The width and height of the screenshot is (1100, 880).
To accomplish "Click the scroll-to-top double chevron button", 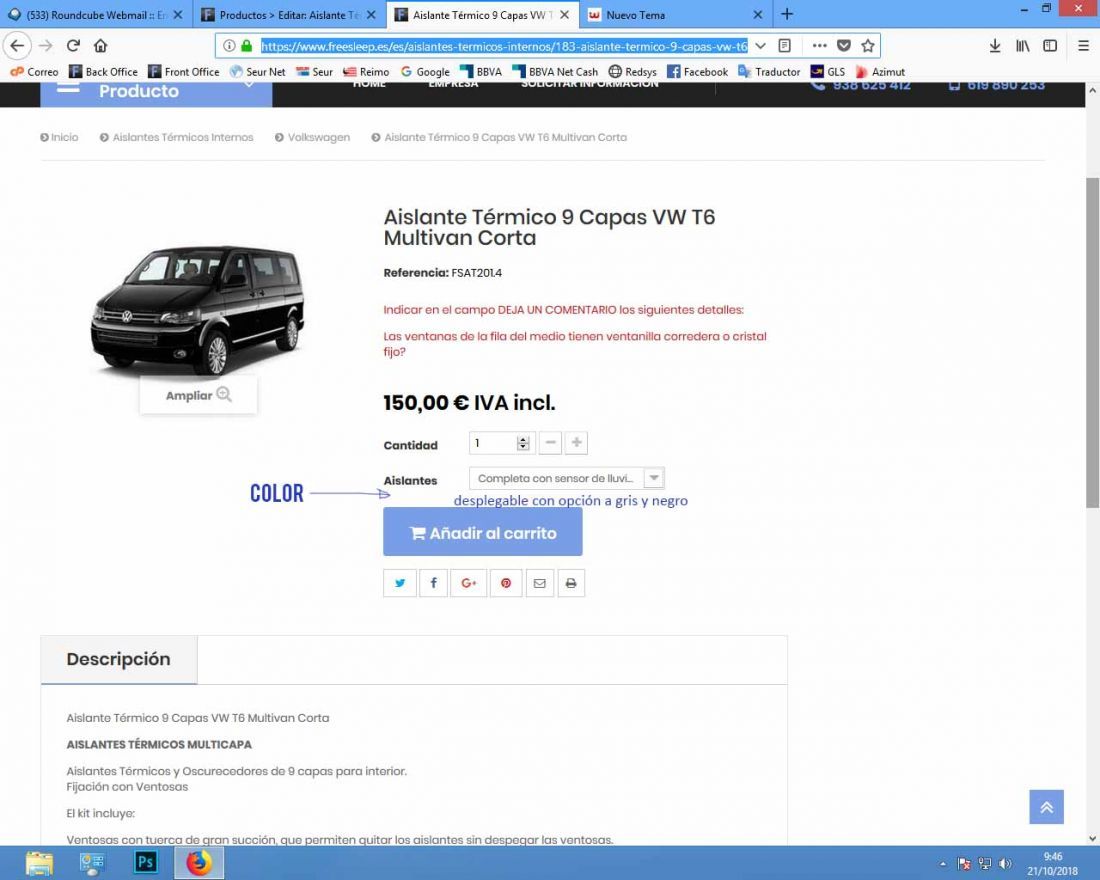I will tap(1047, 807).
